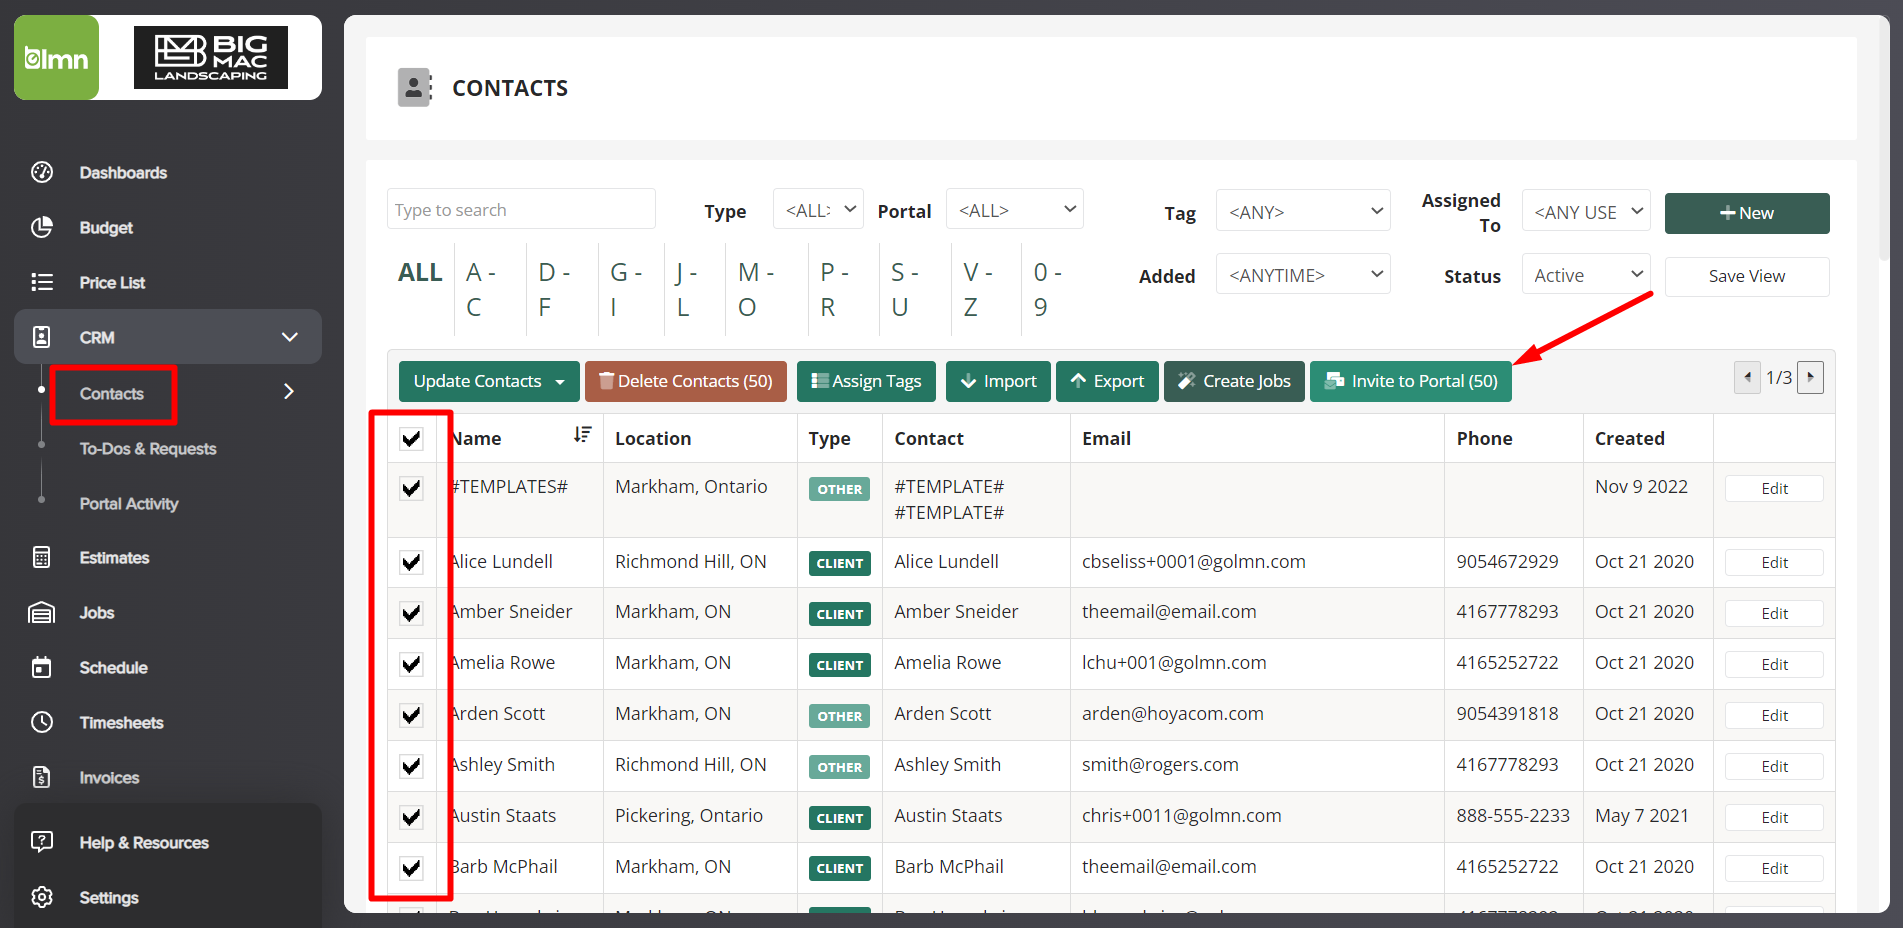The height and width of the screenshot is (928, 1903).
Task: Filter contacts by G - I
Action: click(x=627, y=289)
